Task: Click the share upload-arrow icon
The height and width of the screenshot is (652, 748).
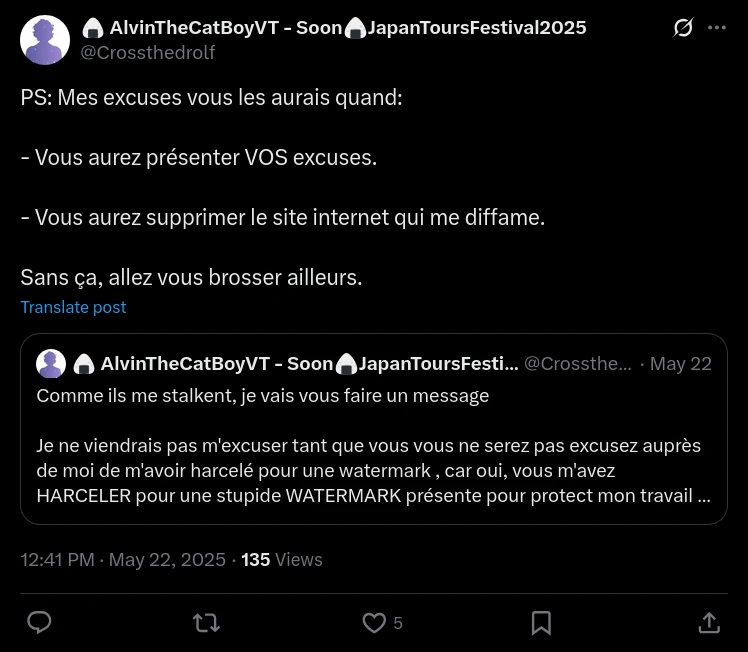Action: pos(709,623)
